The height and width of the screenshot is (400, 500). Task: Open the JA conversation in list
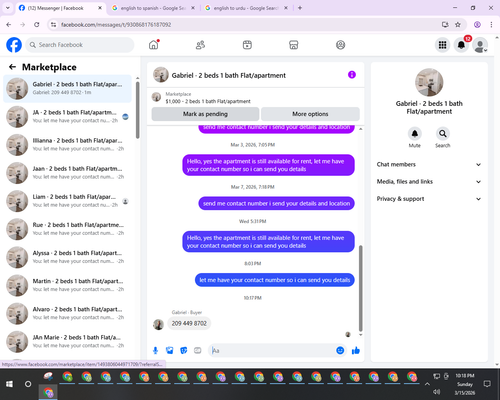67,117
